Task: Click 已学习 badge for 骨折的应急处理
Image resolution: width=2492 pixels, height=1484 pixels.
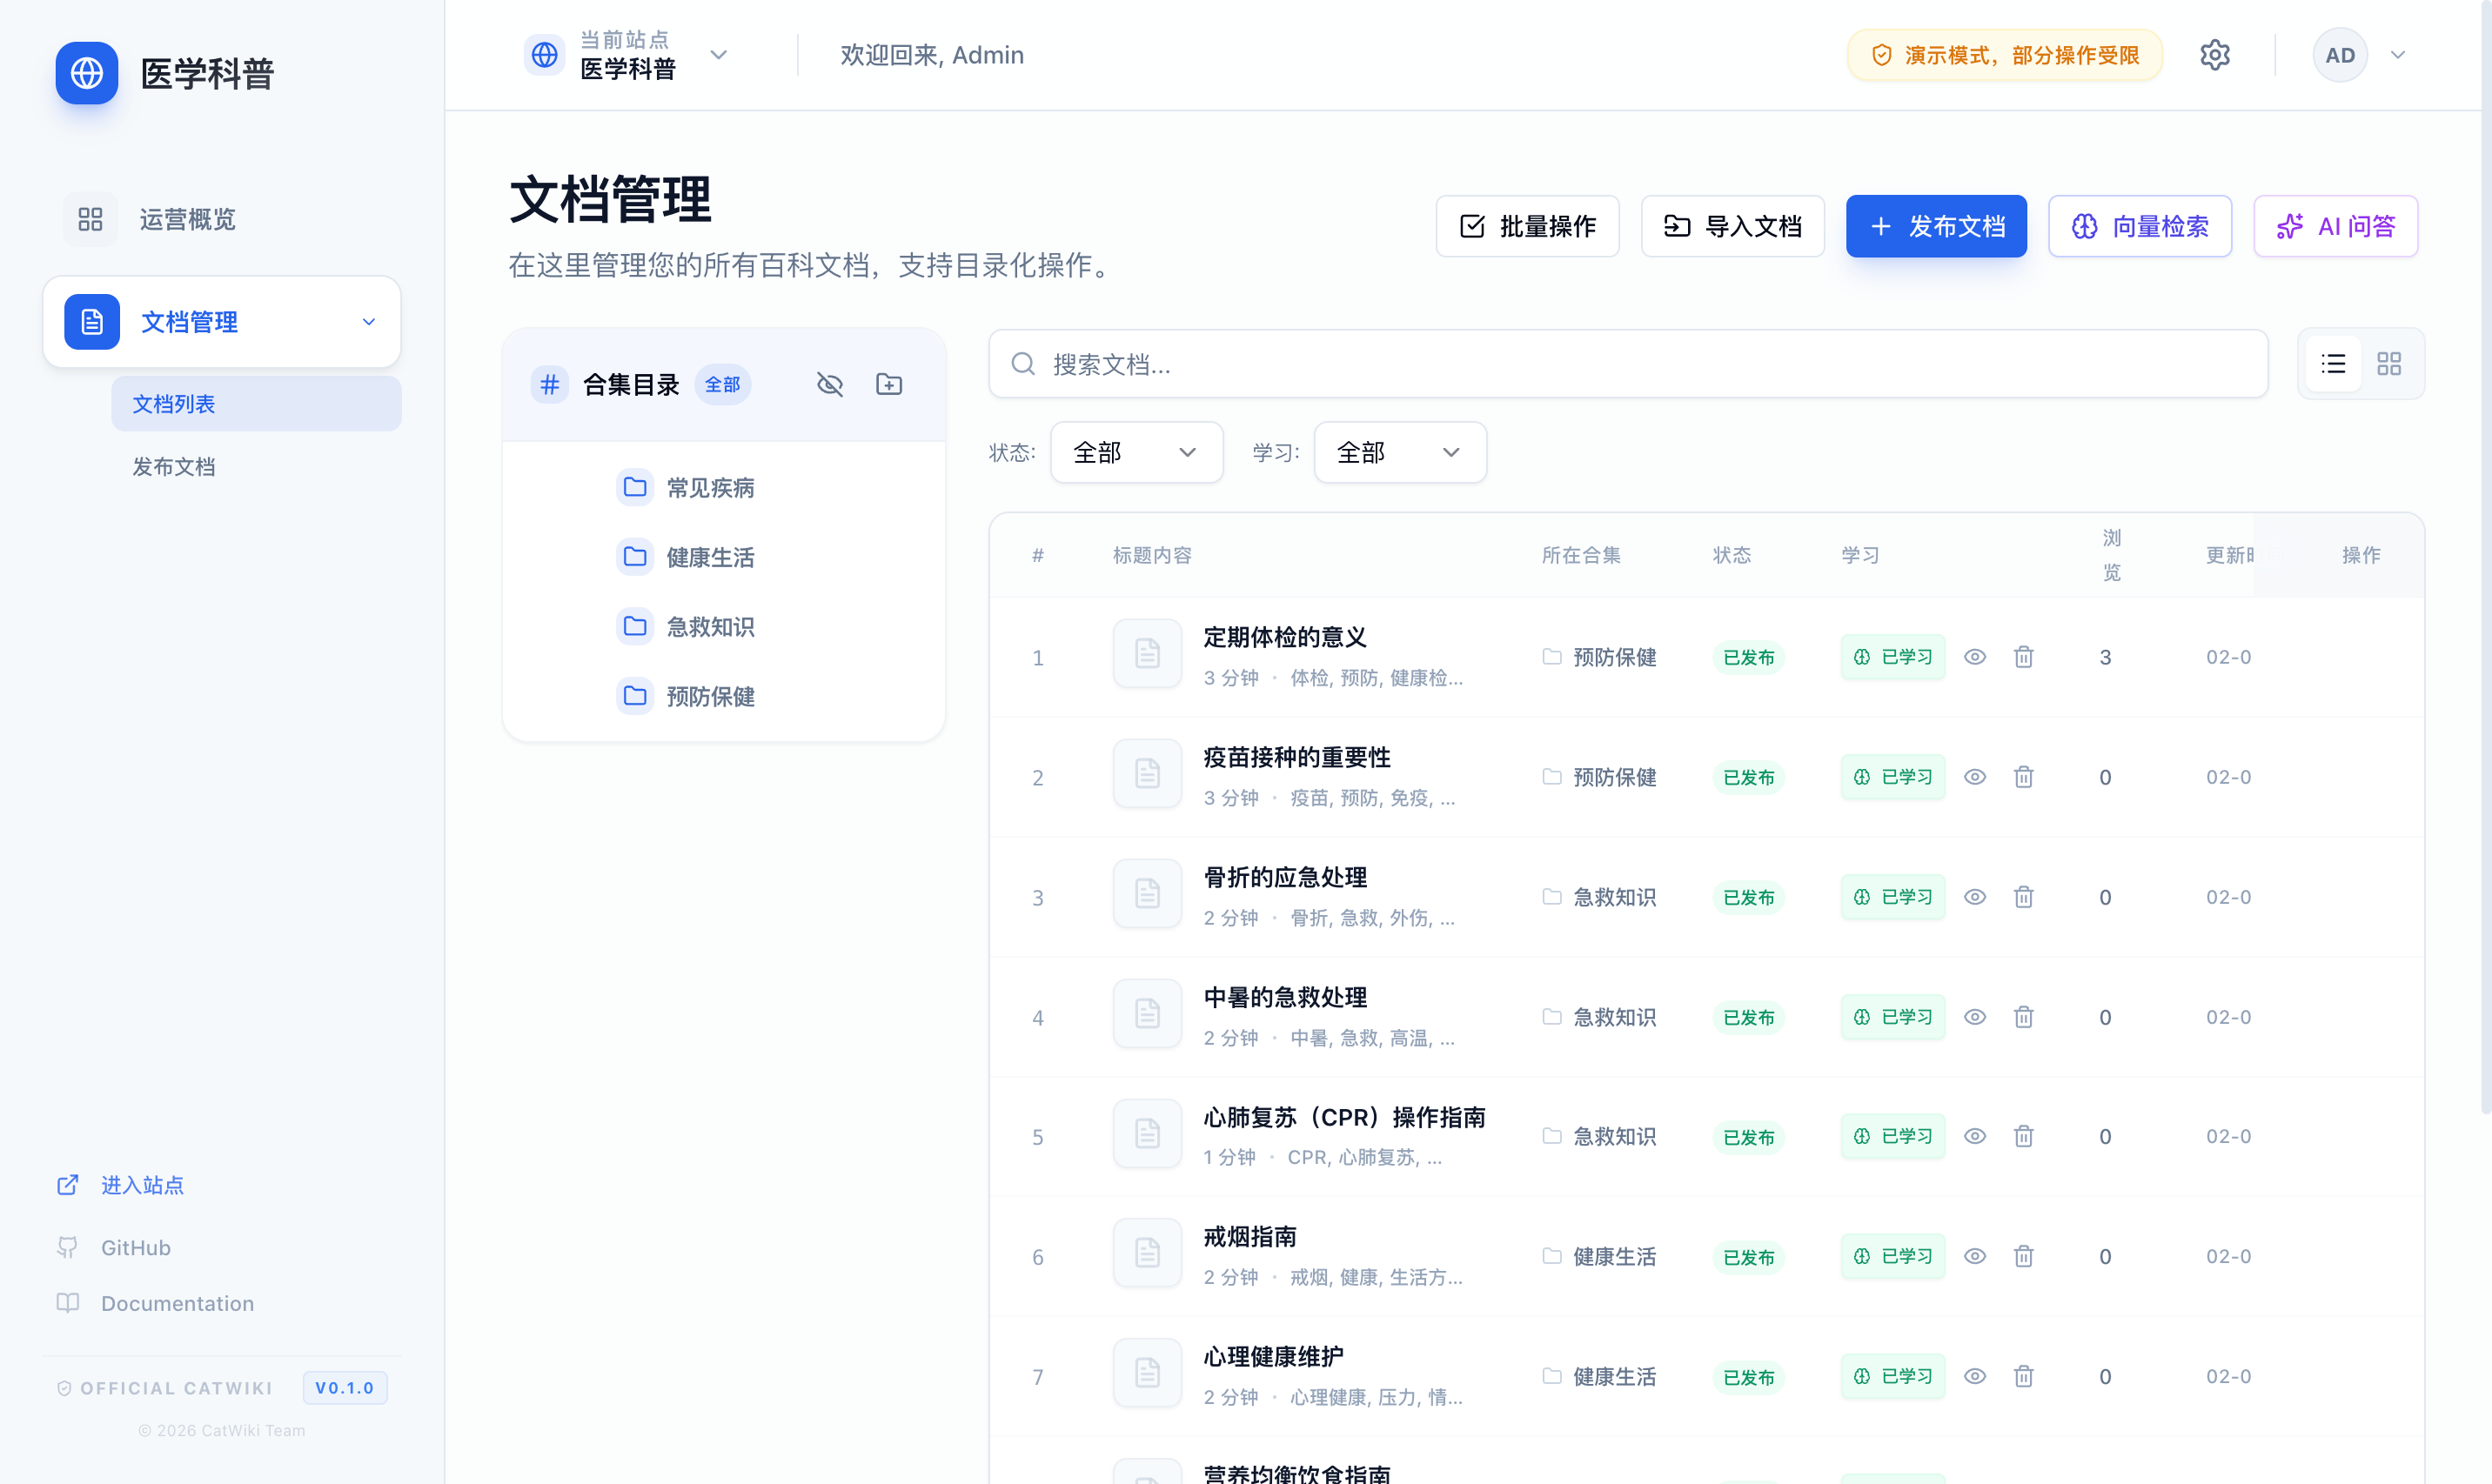Action: click(x=1892, y=897)
